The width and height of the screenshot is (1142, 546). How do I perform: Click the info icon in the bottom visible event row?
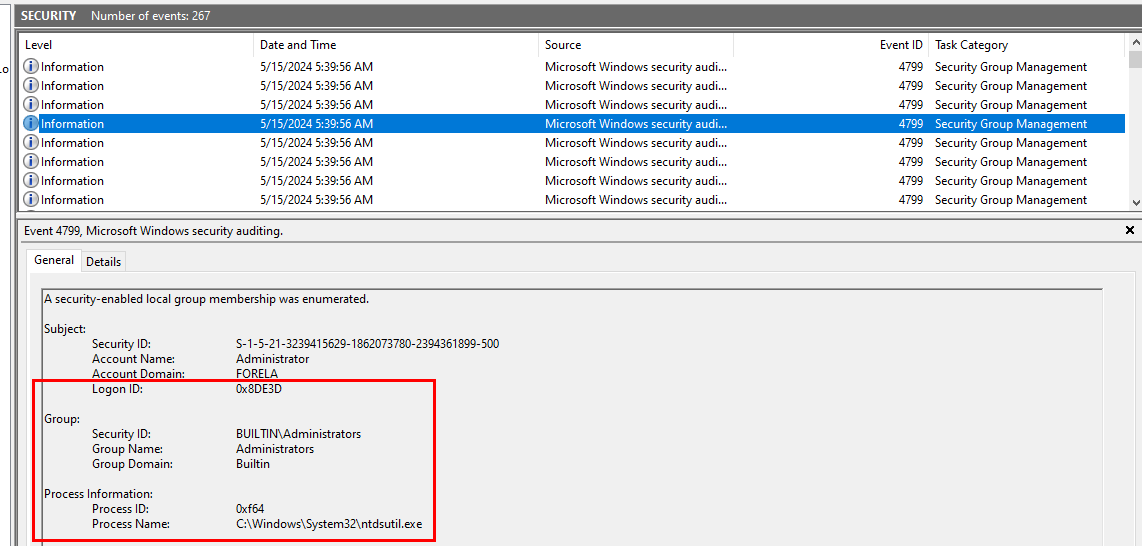tap(30, 200)
